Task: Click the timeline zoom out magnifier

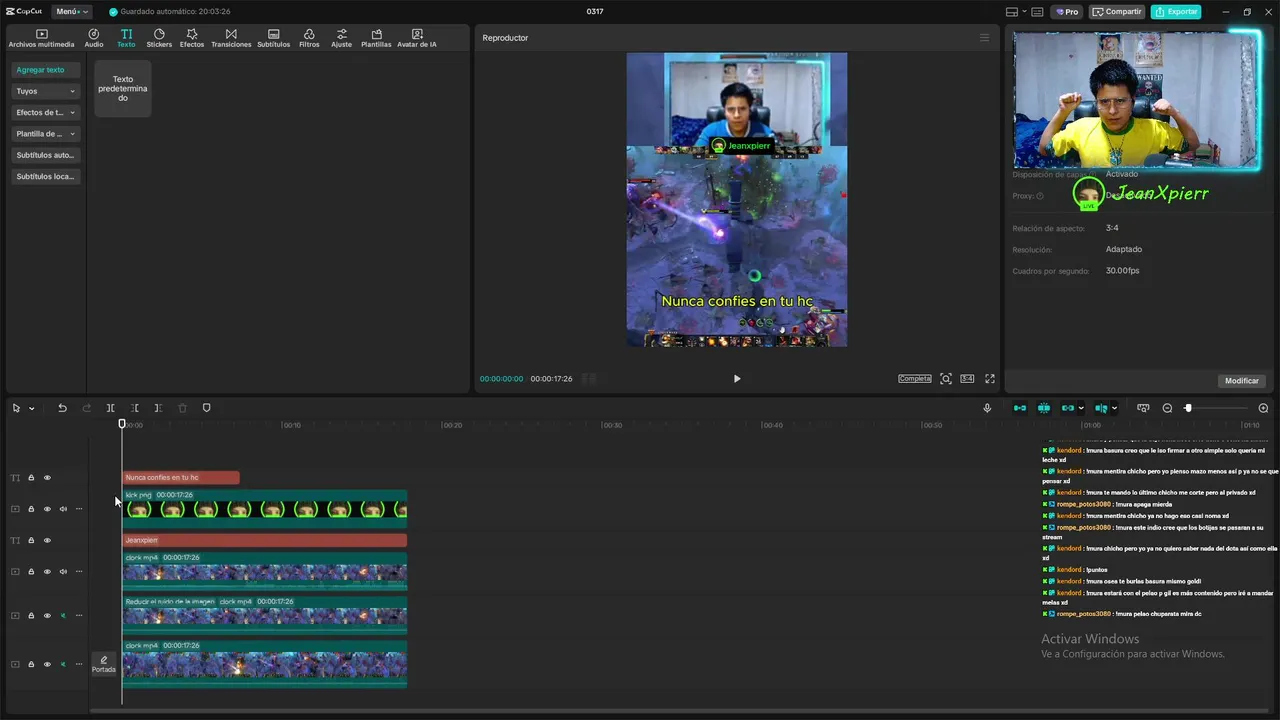Action: (x=1167, y=408)
